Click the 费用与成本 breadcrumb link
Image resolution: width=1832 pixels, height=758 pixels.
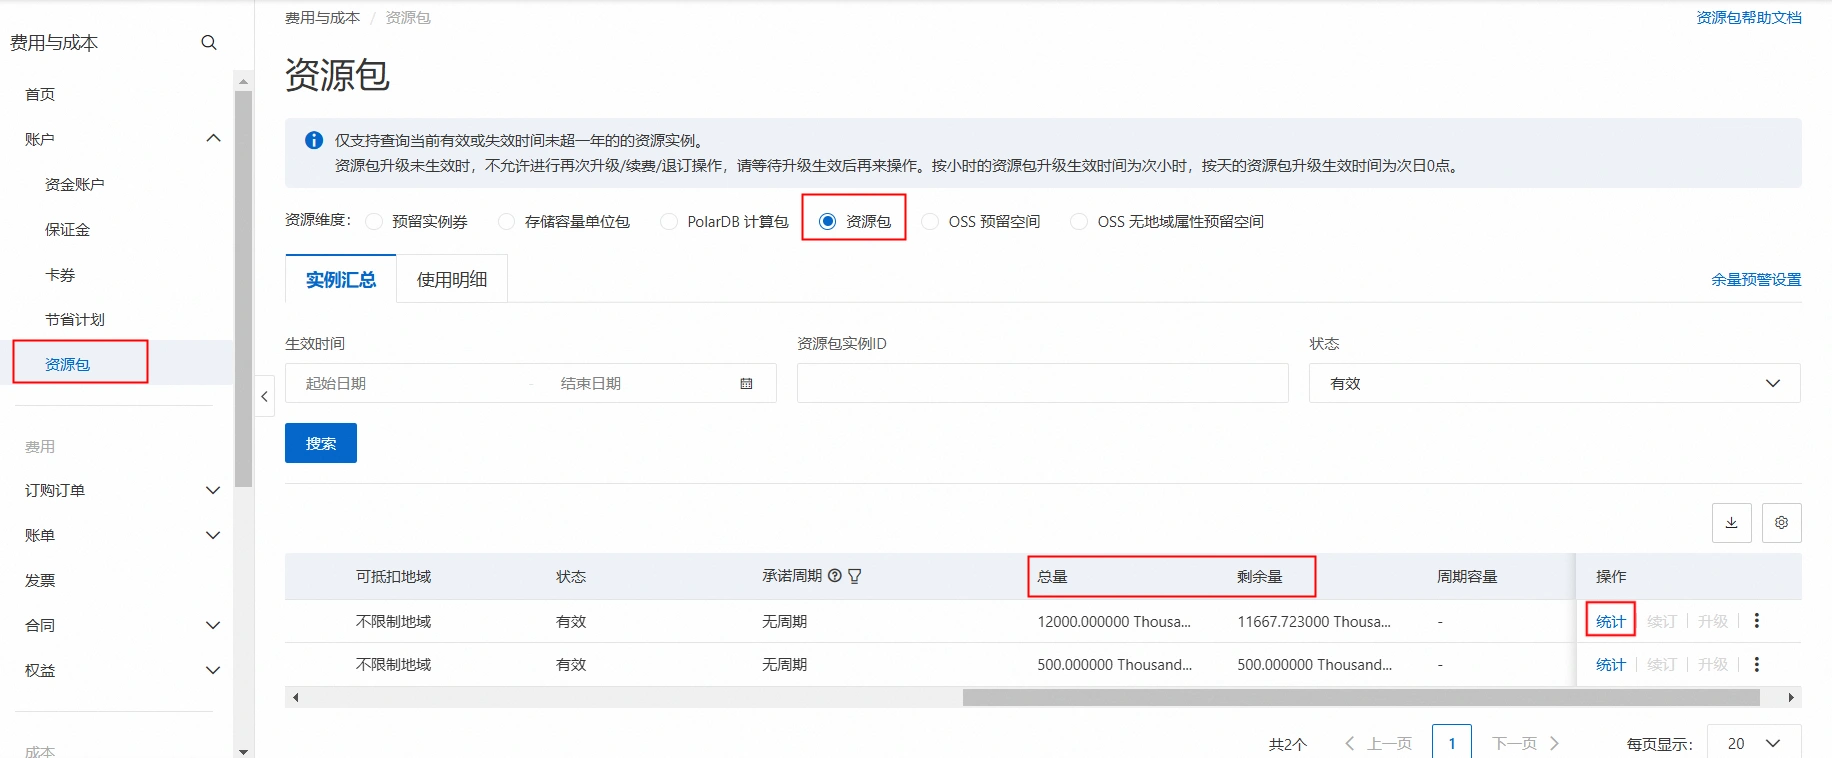322,17
